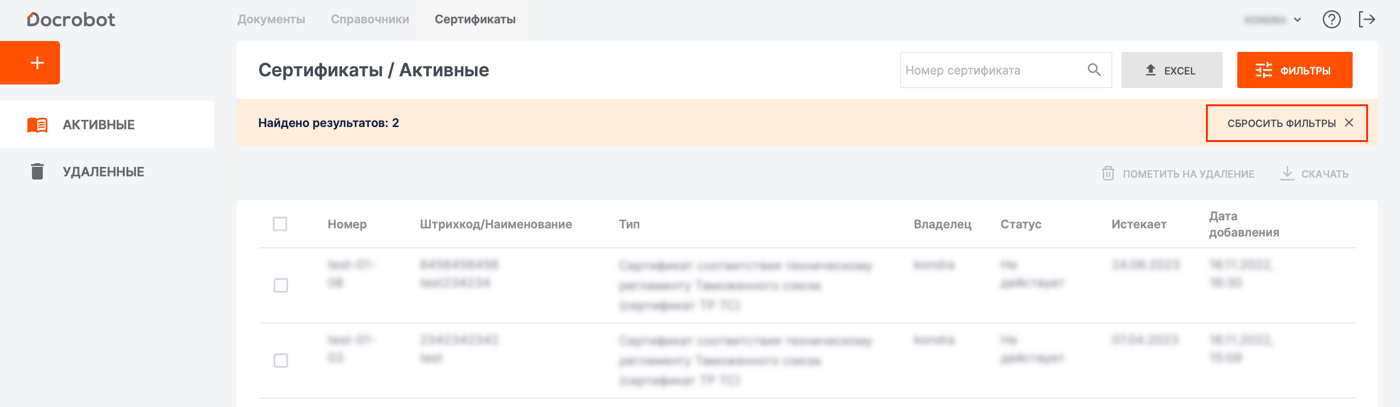This screenshot has height=407, width=1400.
Task: Click the download icon for Скачать
Action: (1287, 174)
